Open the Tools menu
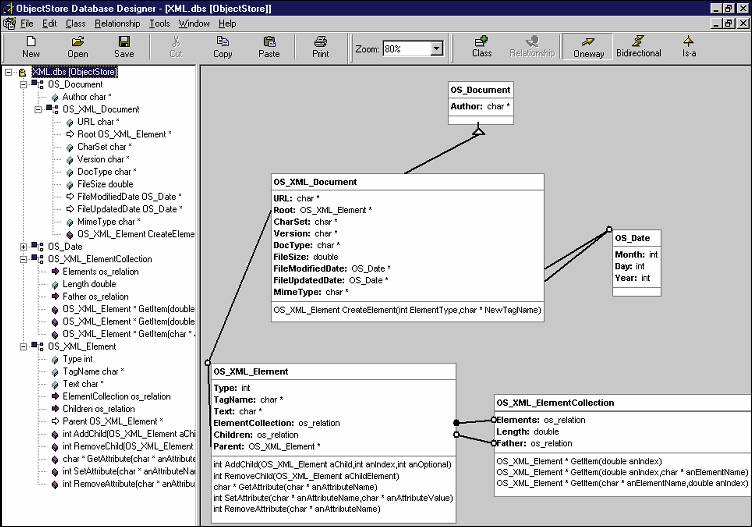Viewport: 752px width, 527px height. coord(159,23)
